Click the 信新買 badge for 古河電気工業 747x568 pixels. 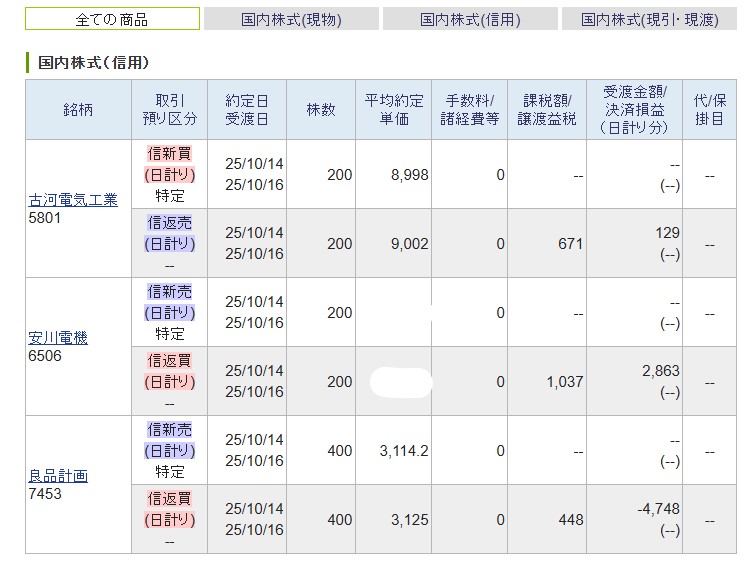coord(169,153)
